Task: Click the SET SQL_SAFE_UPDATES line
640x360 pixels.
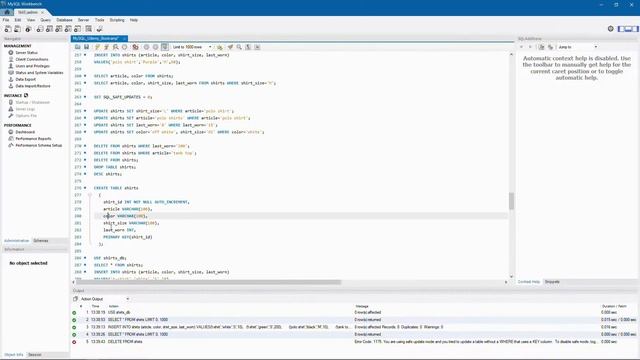Action: tap(123, 97)
